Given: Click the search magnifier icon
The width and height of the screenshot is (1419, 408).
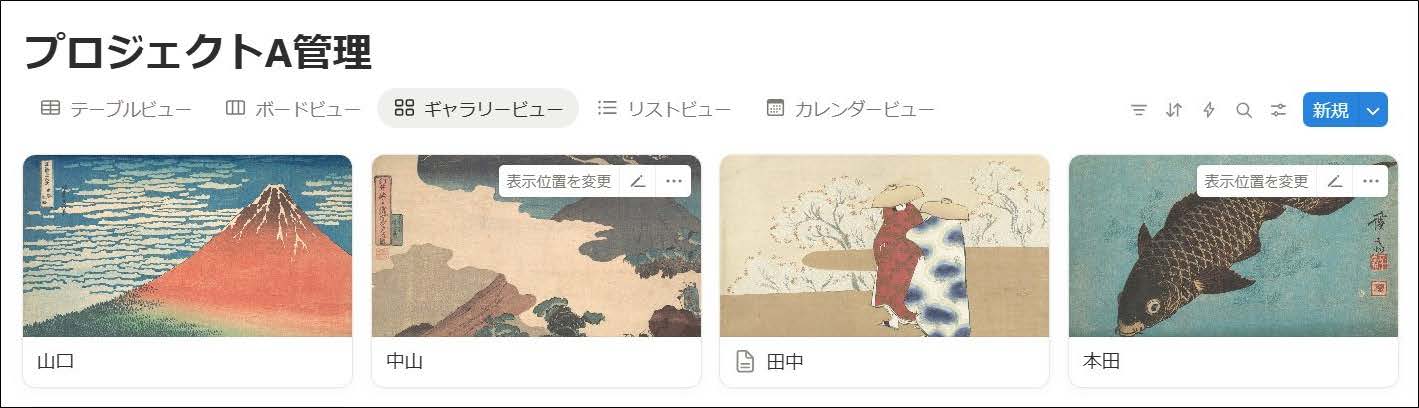Looking at the screenshot, I should [x=1244, y=110].
